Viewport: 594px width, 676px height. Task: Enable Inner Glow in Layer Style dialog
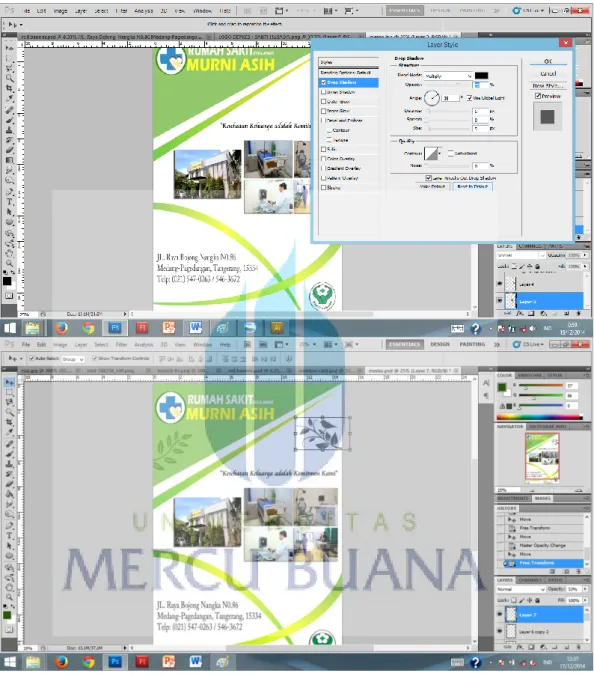pyautogui.click(x=324, y=111)
